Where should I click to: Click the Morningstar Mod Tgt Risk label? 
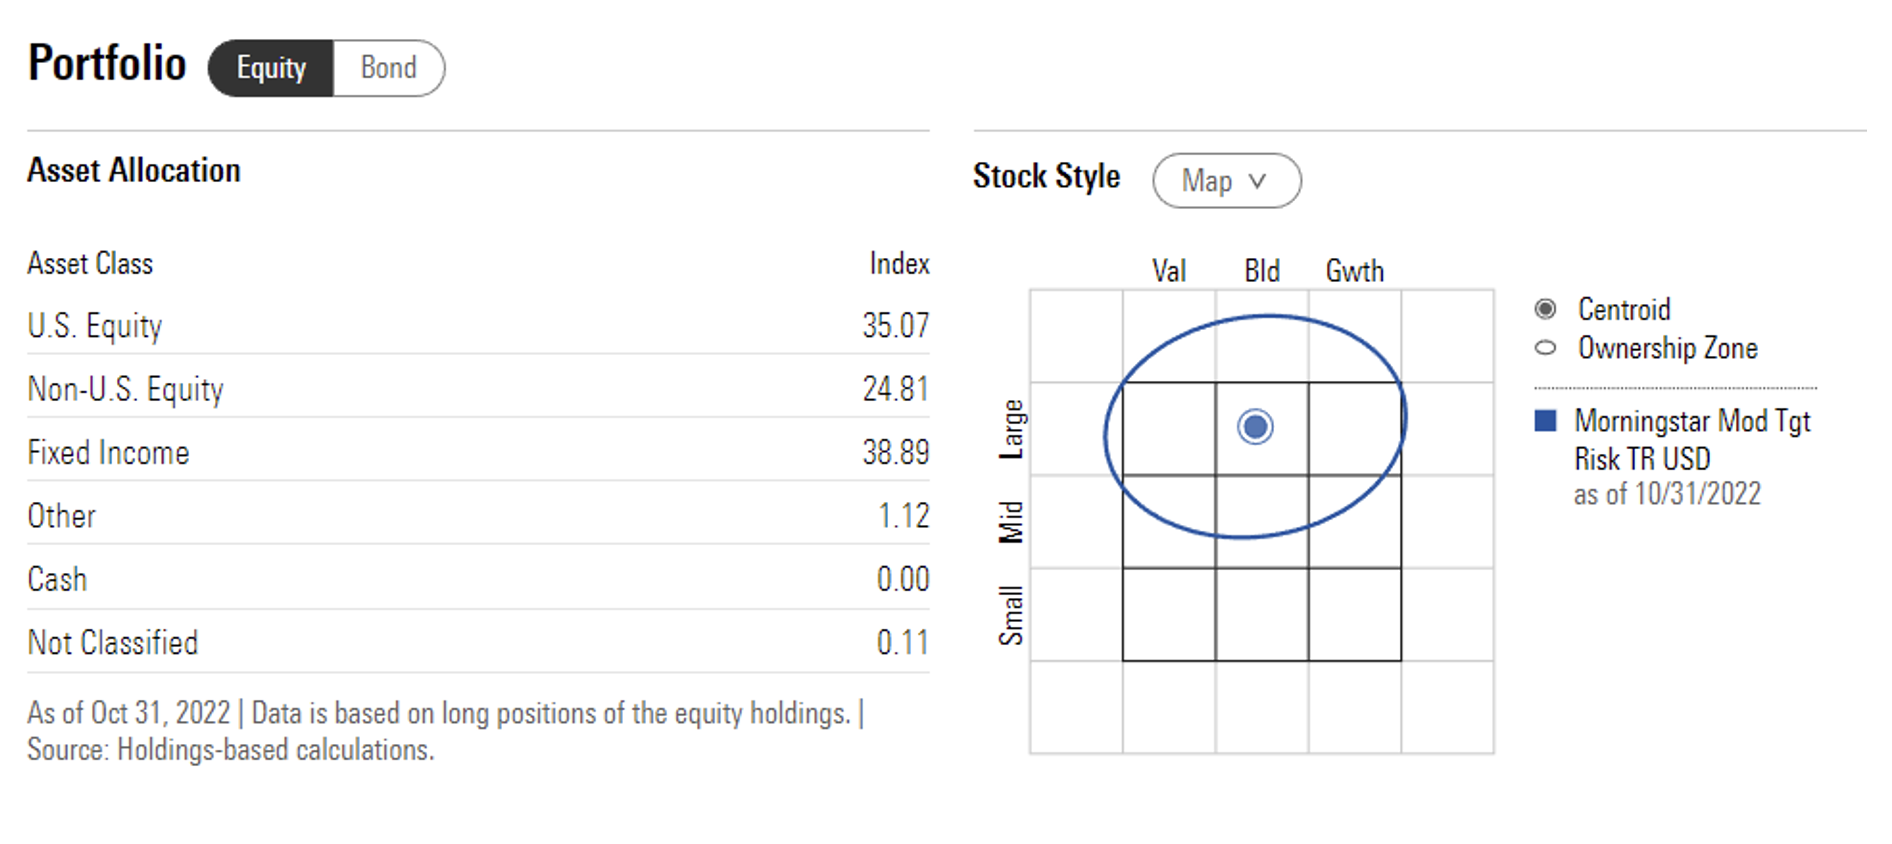(x=1691, y=439)
